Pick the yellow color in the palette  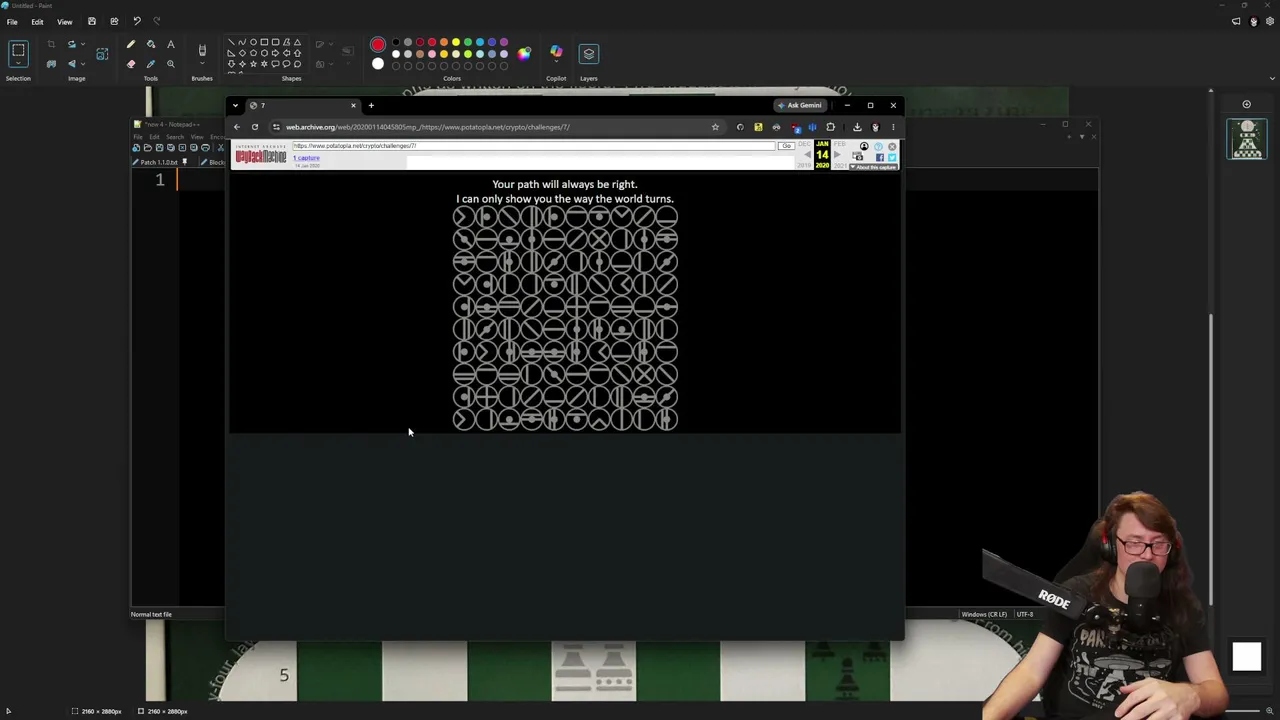(x=456, y=42)
